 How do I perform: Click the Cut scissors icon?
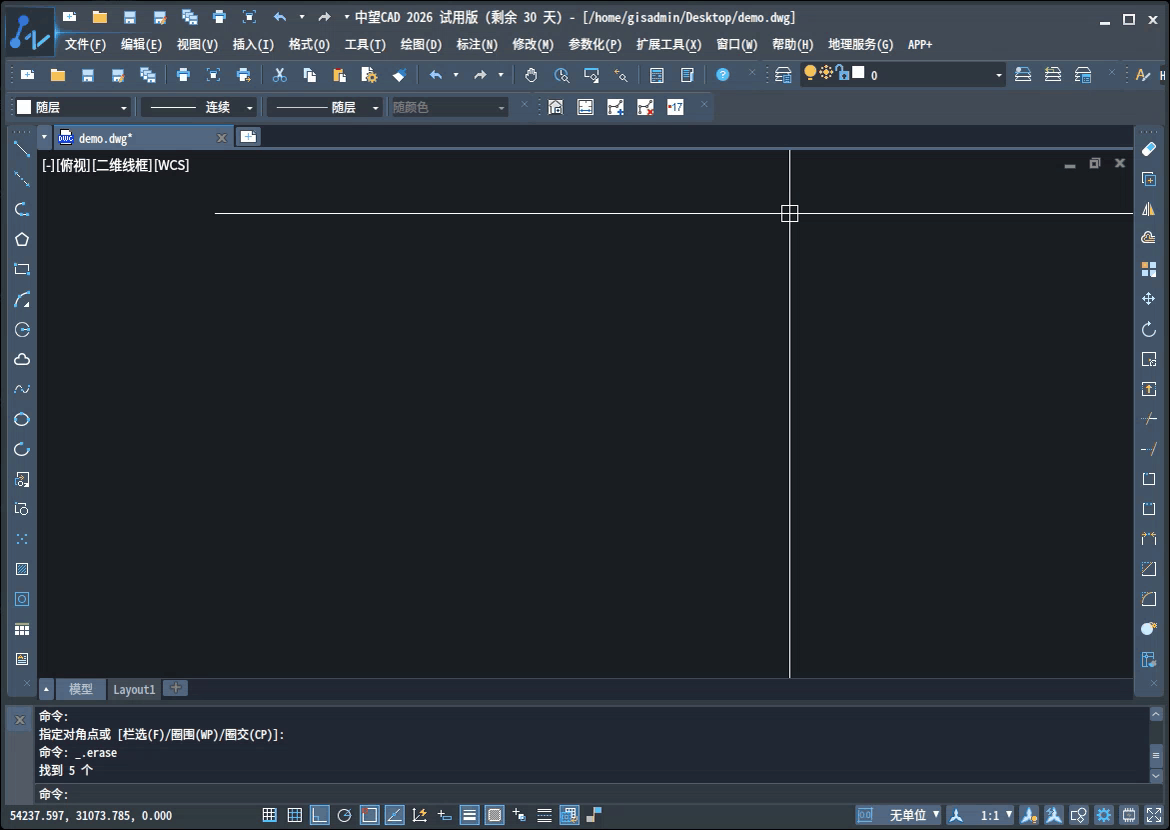point(279,75)
